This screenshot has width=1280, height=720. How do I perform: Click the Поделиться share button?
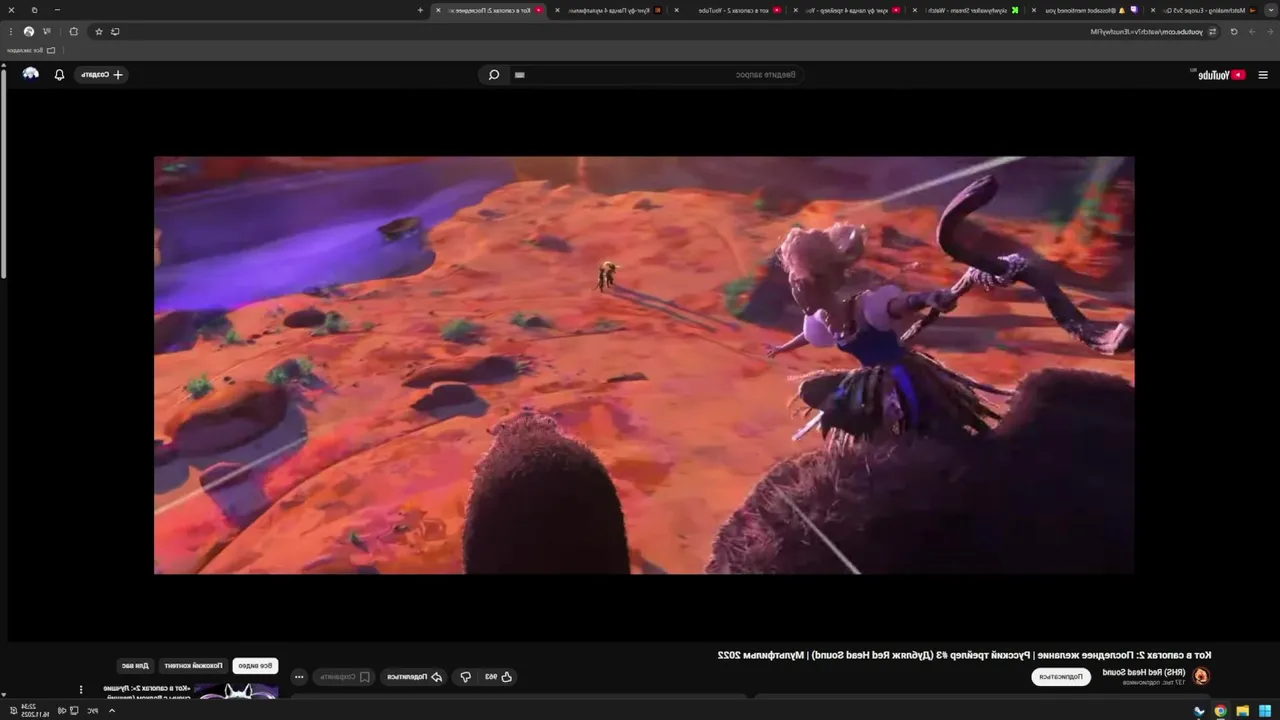click(414, 677)
